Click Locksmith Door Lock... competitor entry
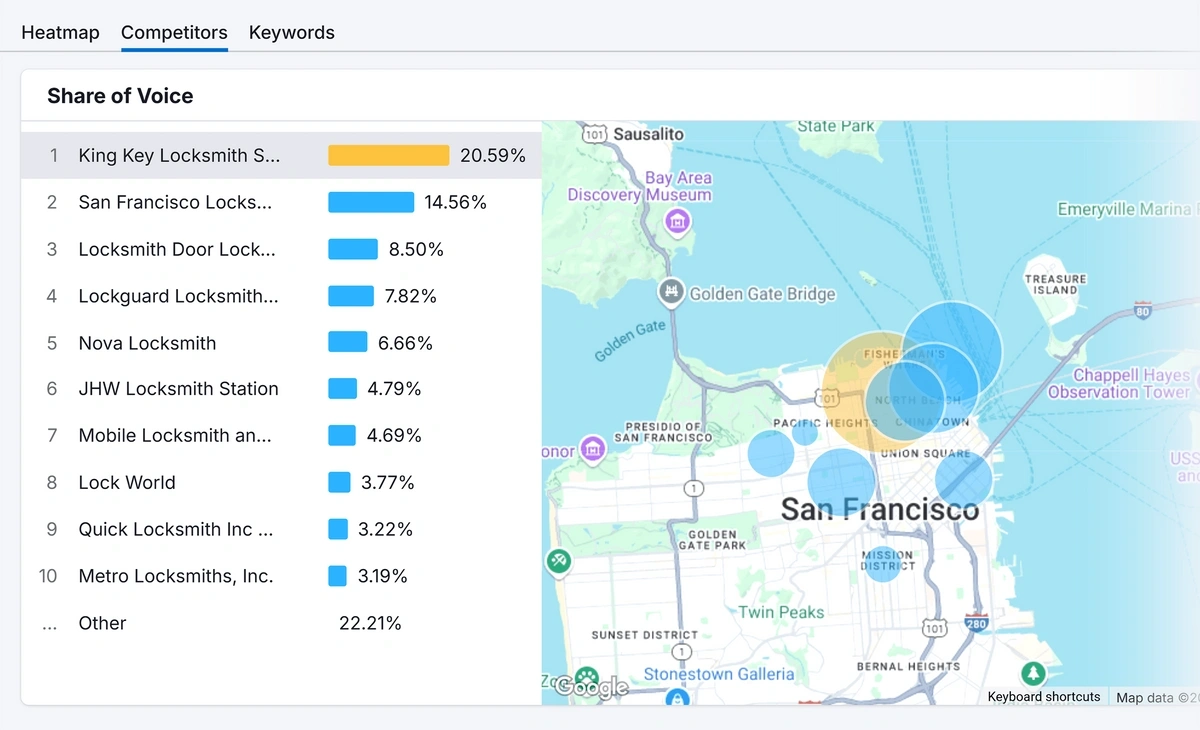The height and width of the screenshot is (730, 1200). click(281, 249)
